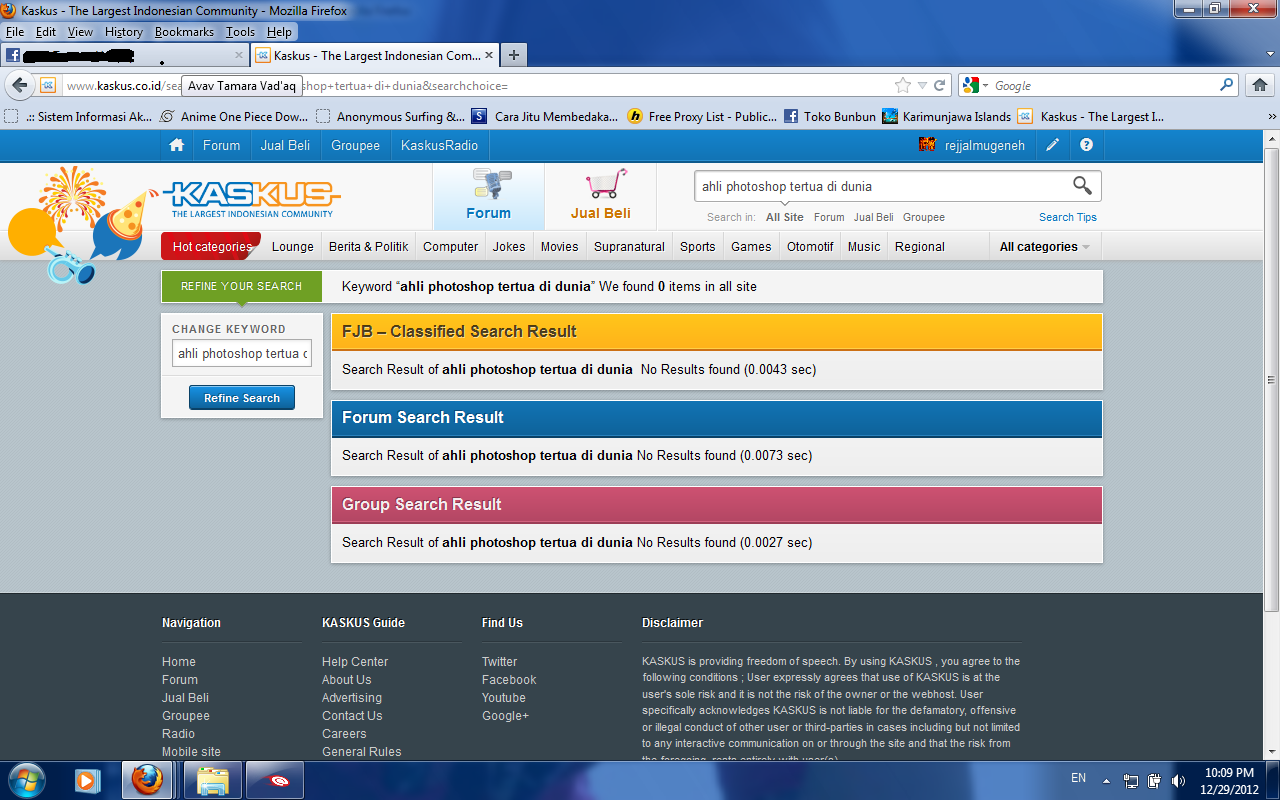The width and height of the screenshot is (1280, 800).
Task: Select the Berita & Politik category
Action: (369, 247)
